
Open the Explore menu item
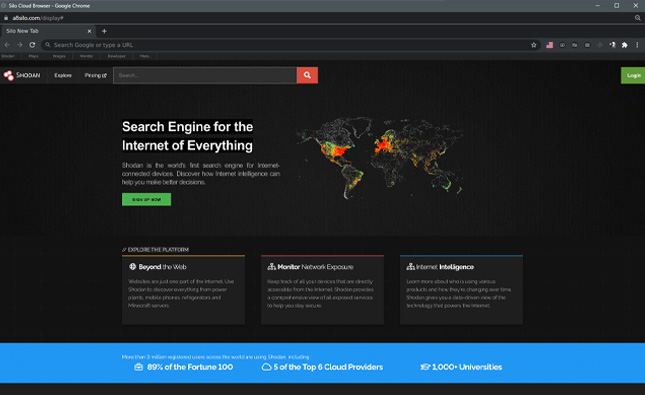pyautogui.click(x=63, y=75)
